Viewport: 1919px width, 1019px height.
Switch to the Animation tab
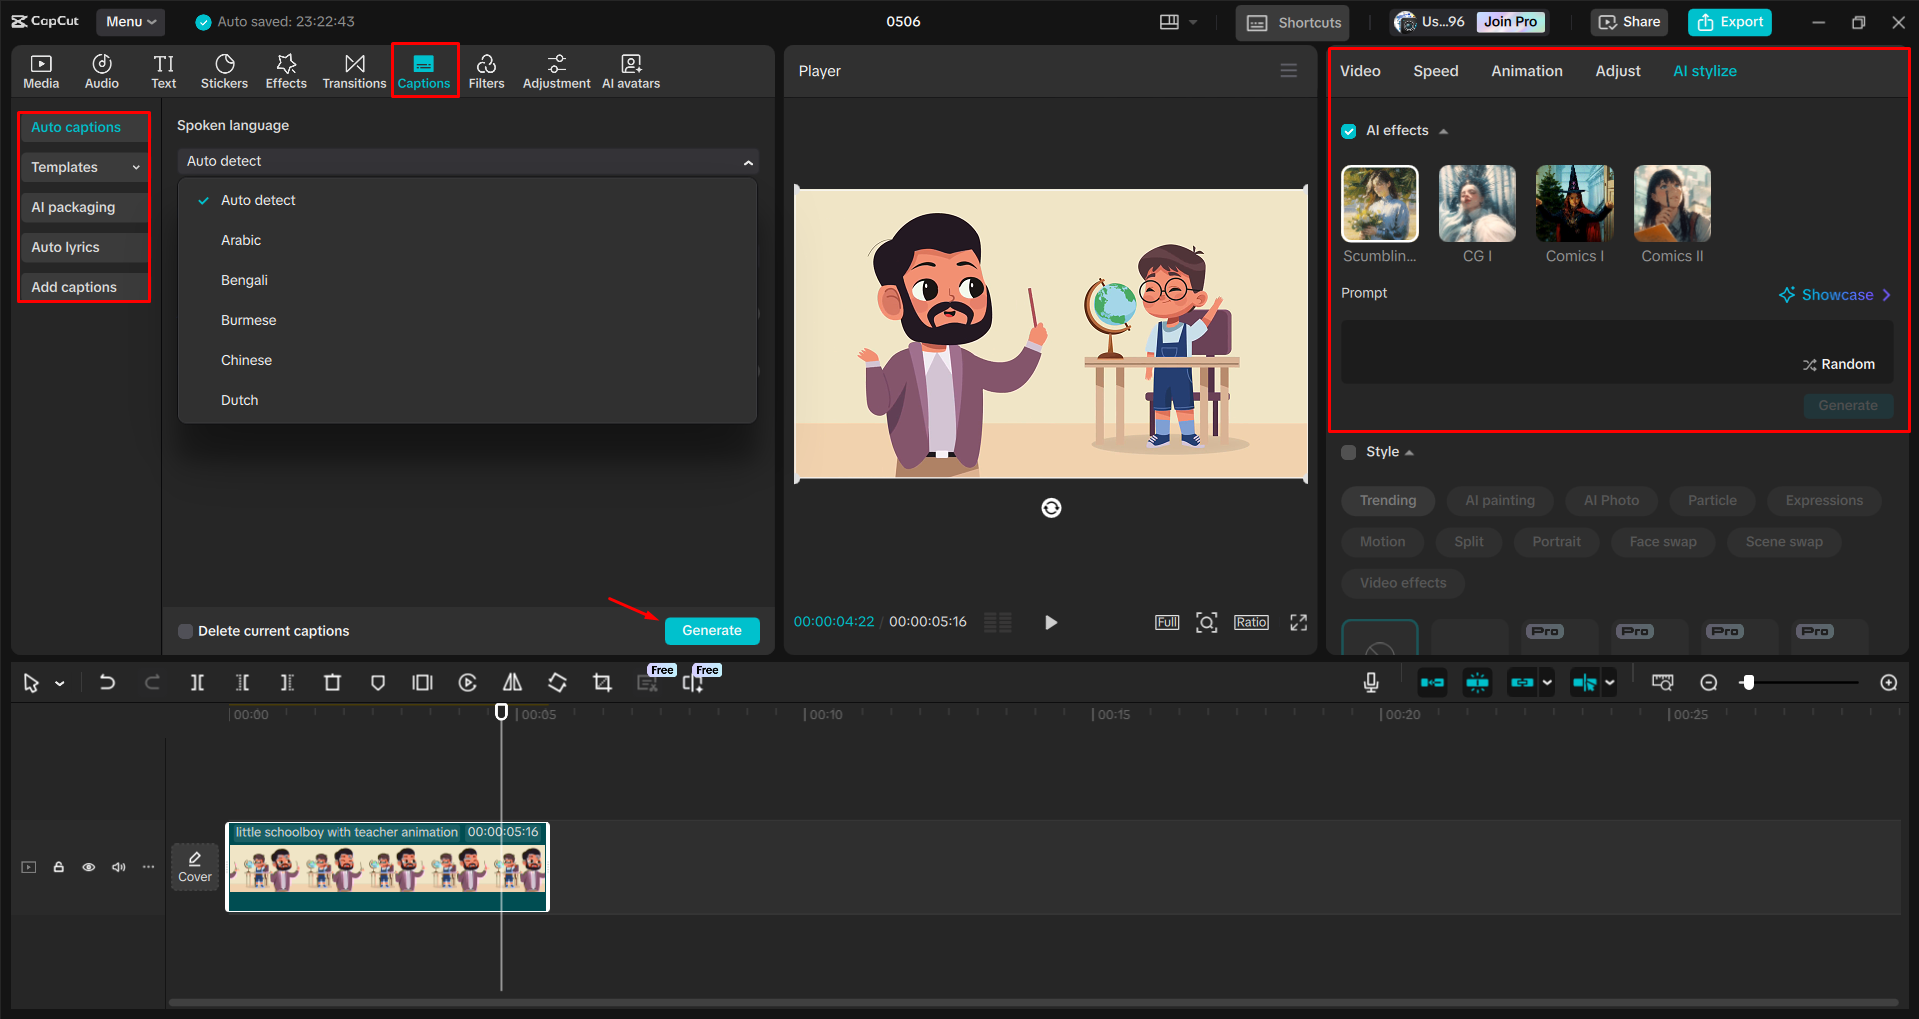tap(1526, 70)
